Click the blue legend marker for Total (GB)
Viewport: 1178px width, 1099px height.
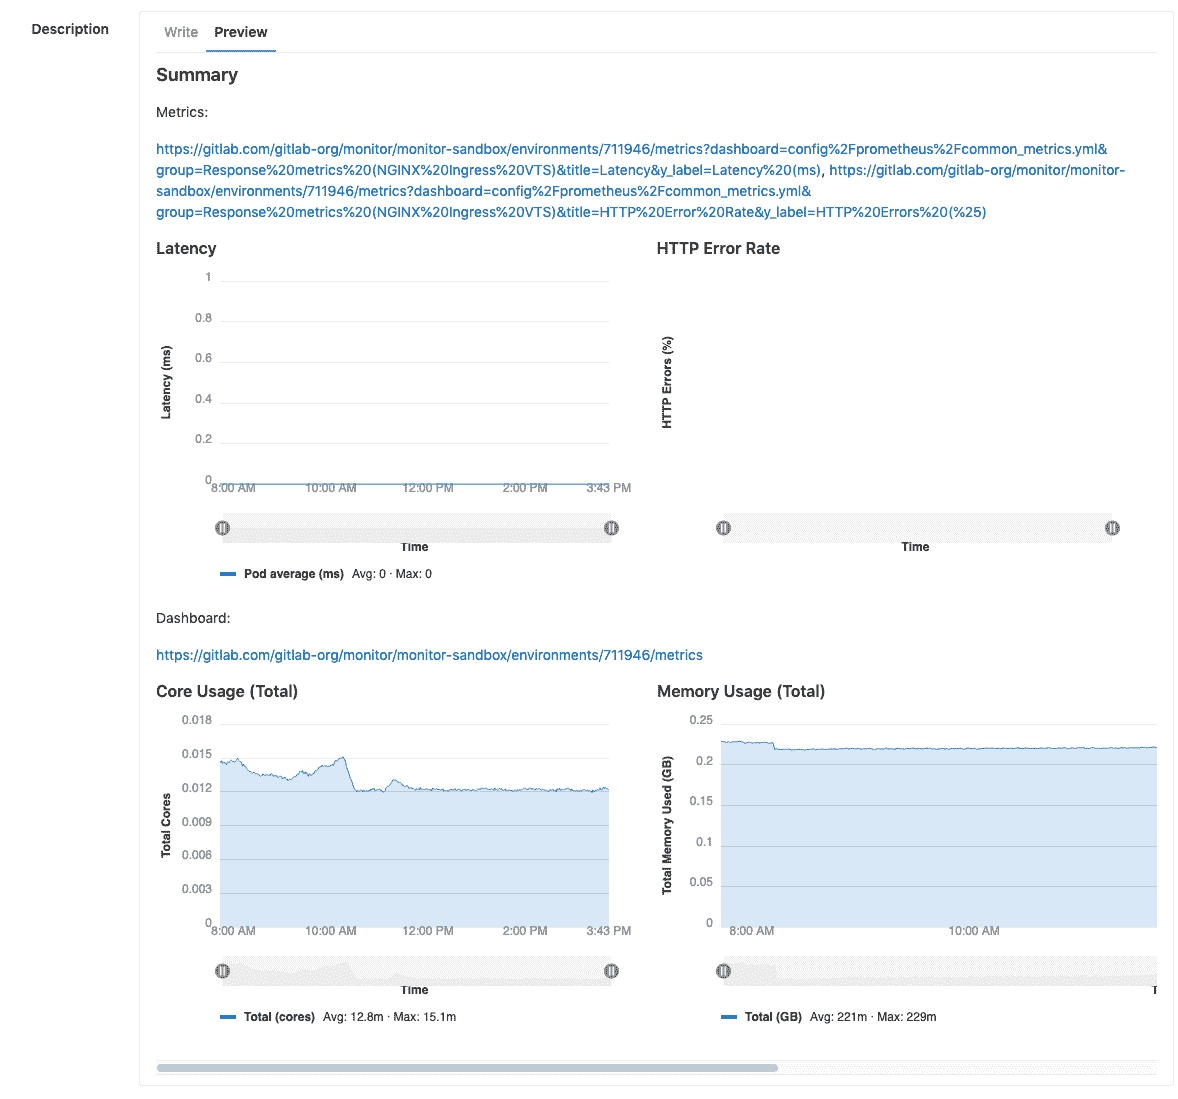(729, 1016)
